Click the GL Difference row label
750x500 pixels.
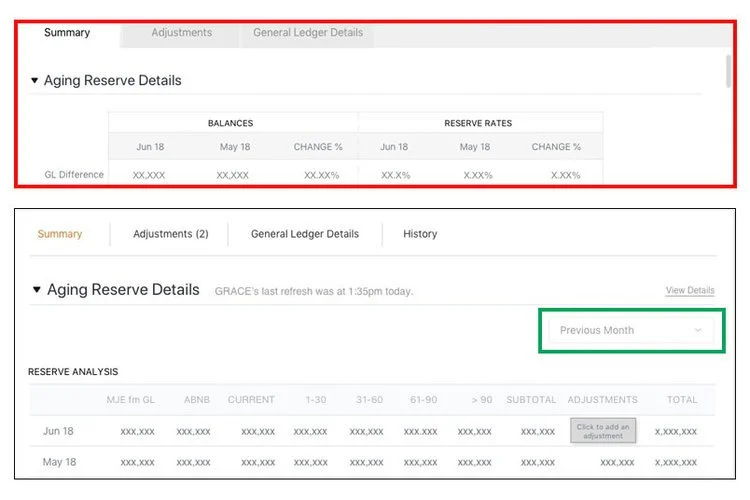click(74, 175)
